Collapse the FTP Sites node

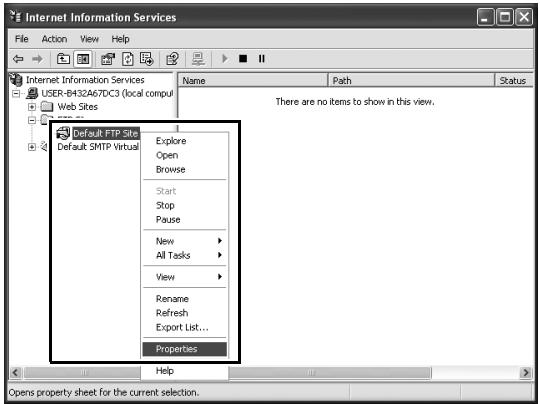(32, 120)
